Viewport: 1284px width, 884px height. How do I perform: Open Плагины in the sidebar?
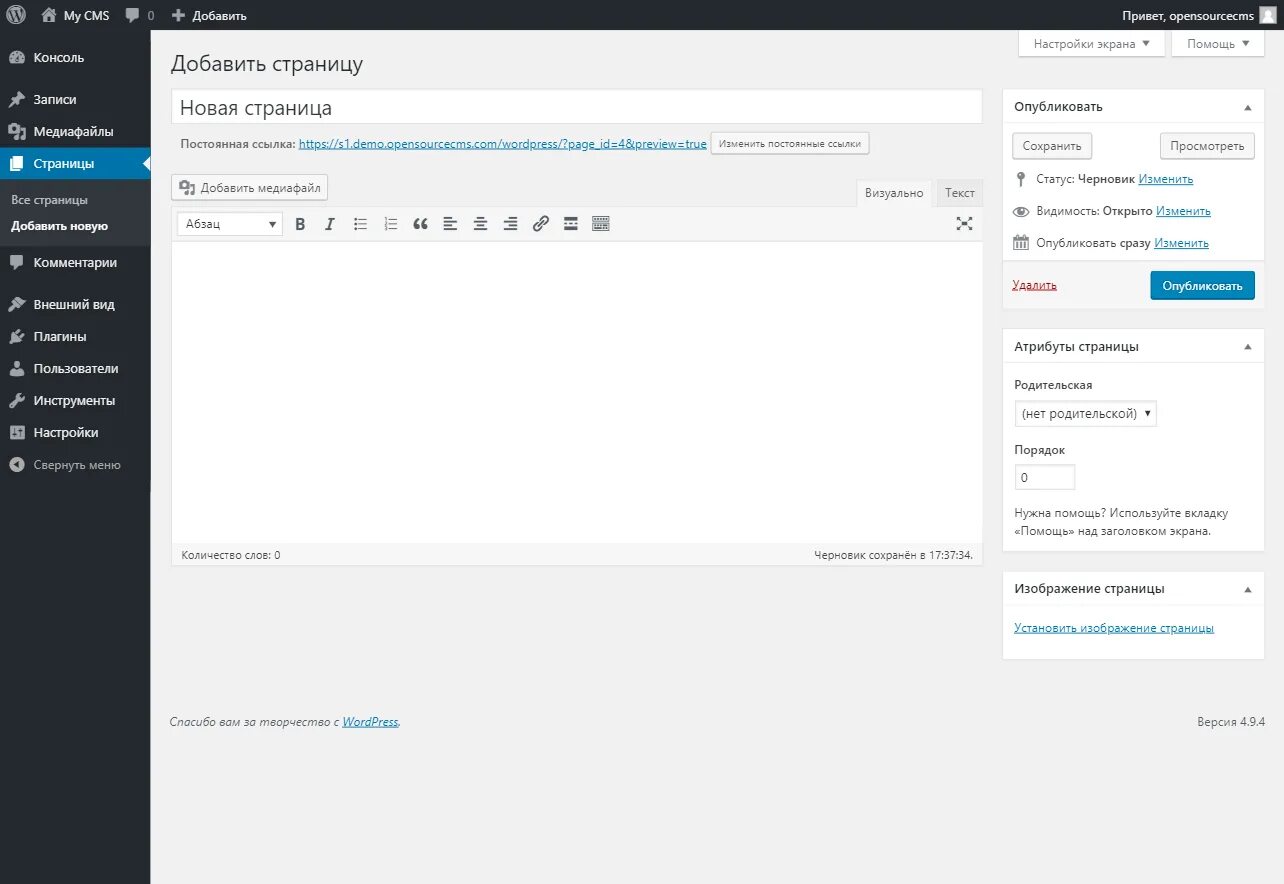75,336
